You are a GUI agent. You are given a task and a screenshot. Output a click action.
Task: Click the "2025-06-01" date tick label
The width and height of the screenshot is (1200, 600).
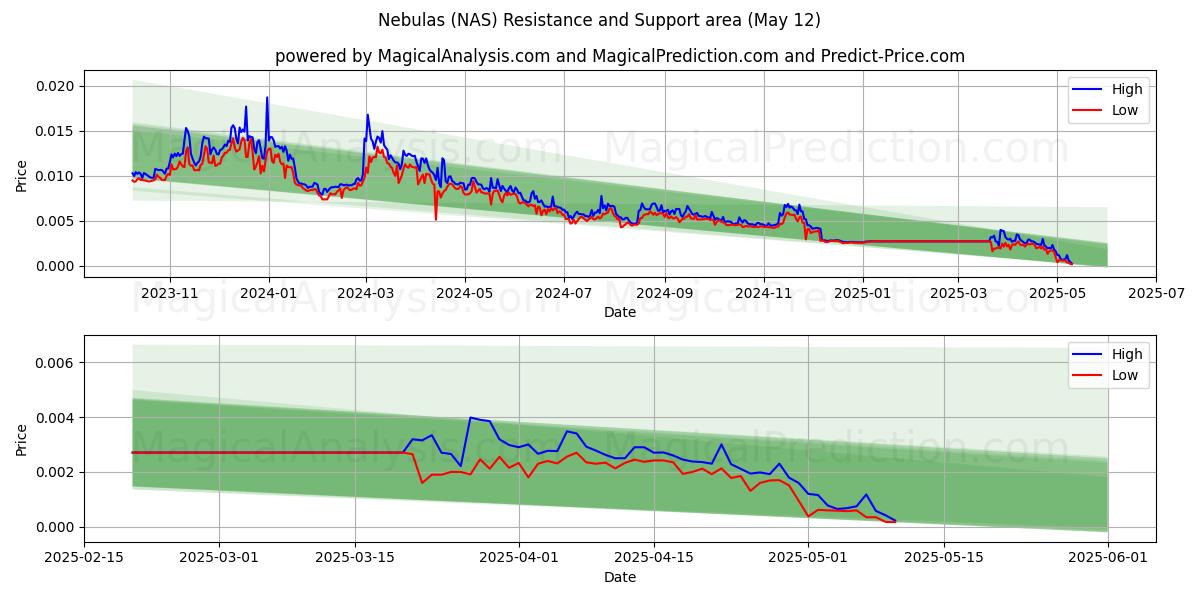click(1107, 558)
